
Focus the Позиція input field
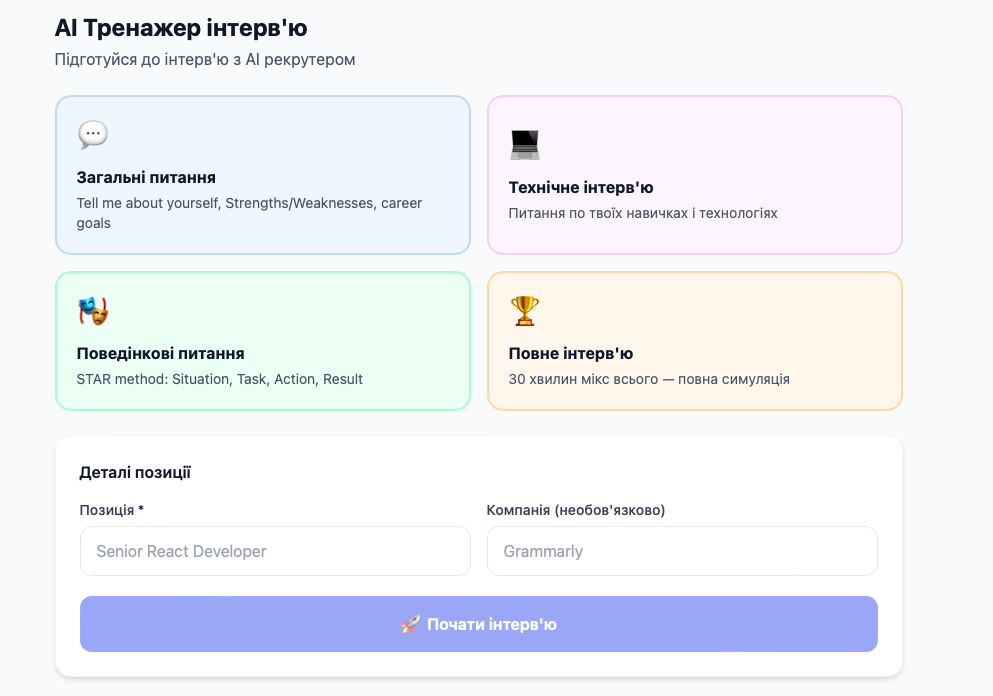(x=275, y=551)
